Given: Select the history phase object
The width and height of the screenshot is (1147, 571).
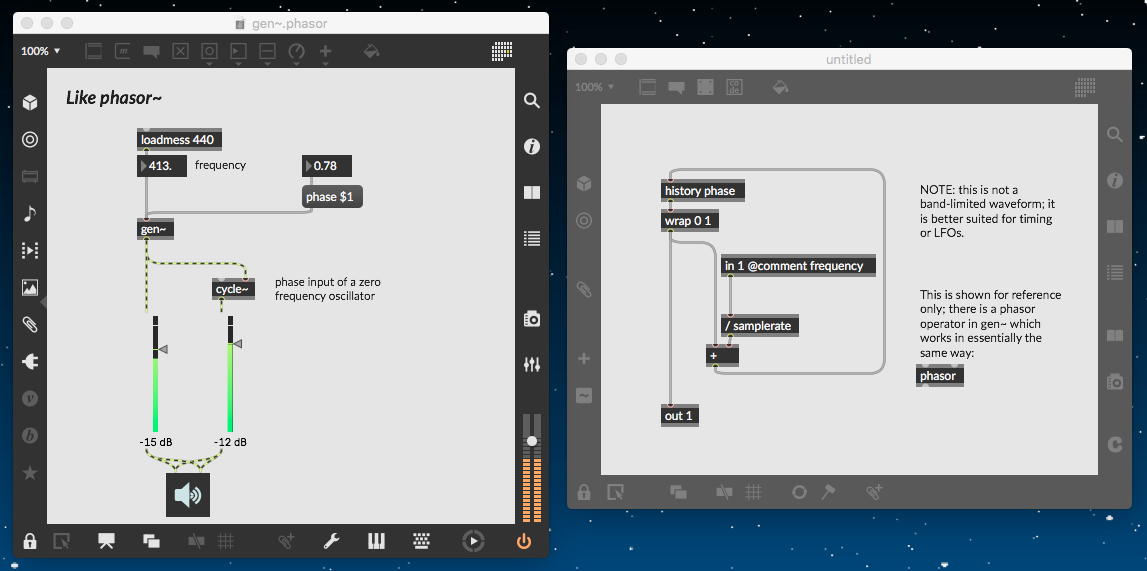Looking at the screenshot, I should [x=703, y=191].
